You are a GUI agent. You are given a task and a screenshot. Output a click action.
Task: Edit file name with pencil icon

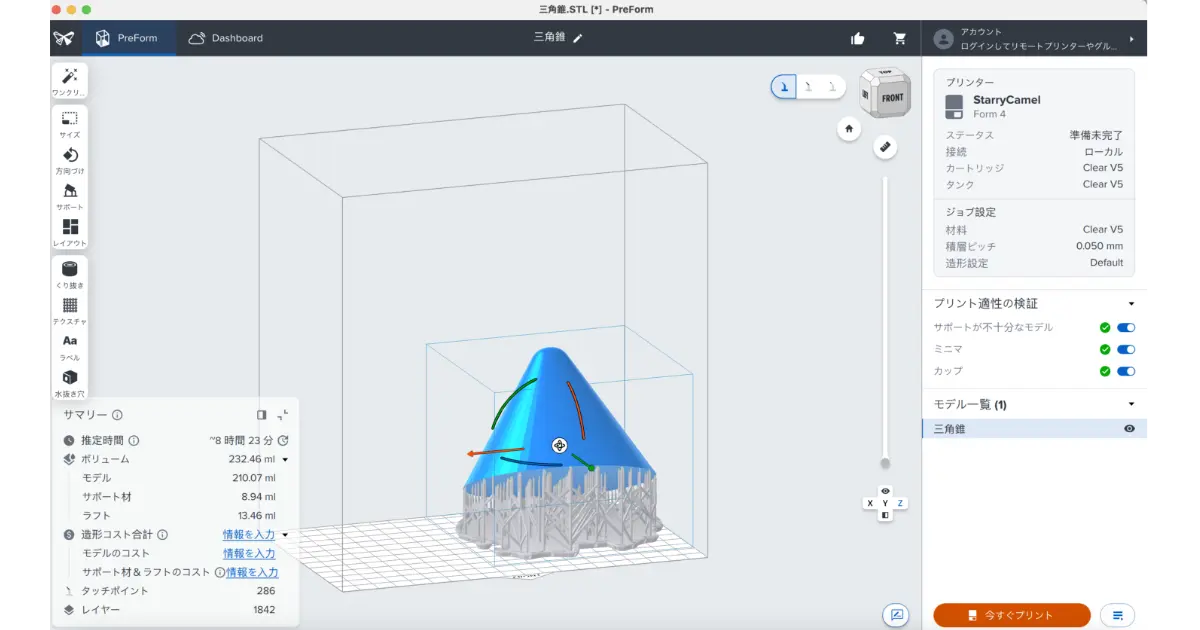point(578,38)
